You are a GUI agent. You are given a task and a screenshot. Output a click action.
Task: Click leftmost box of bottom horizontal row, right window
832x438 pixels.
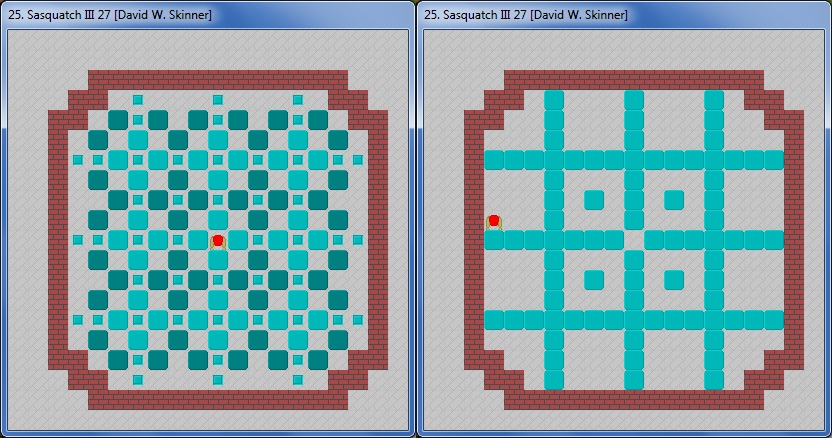click(494, 320)
